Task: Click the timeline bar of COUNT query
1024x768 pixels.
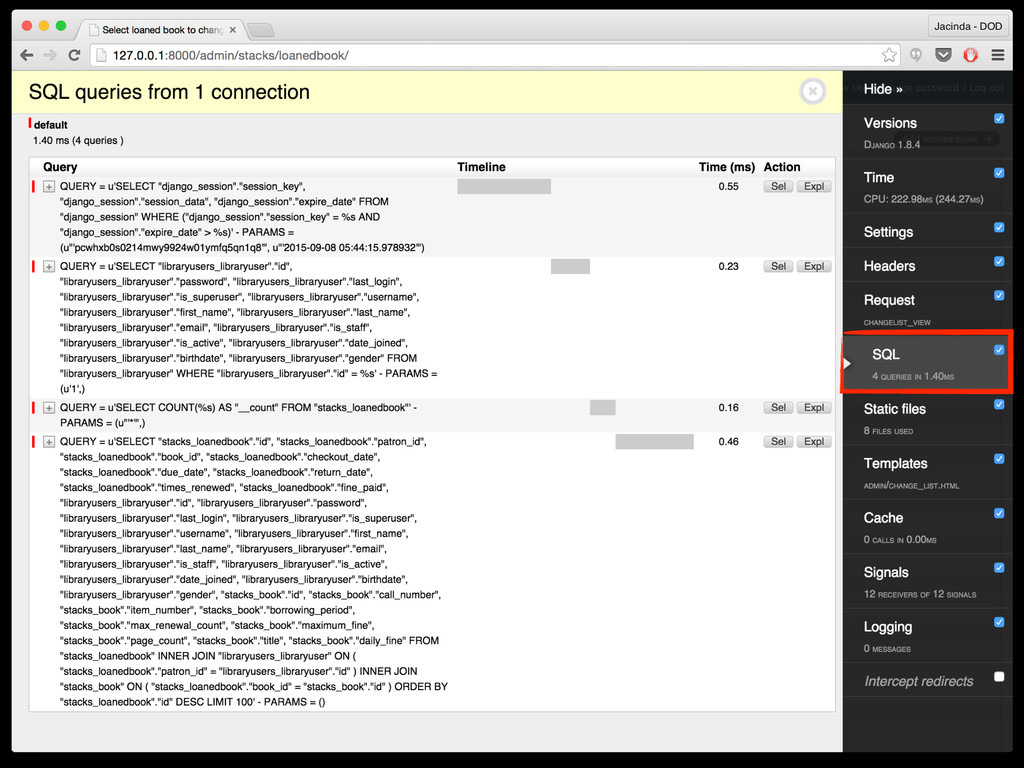Action: [603, 407]
